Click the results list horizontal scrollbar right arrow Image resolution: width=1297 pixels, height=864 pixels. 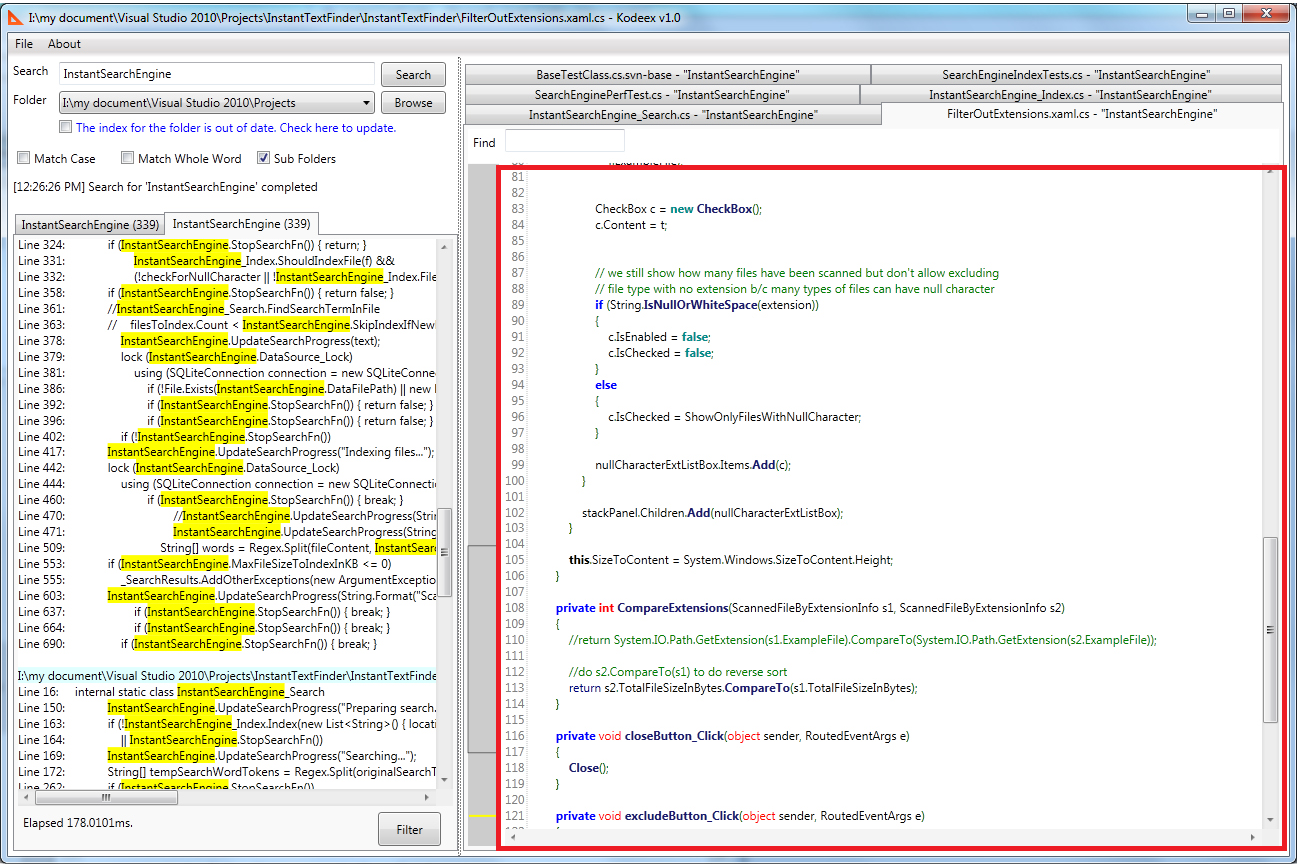(429, 798)
